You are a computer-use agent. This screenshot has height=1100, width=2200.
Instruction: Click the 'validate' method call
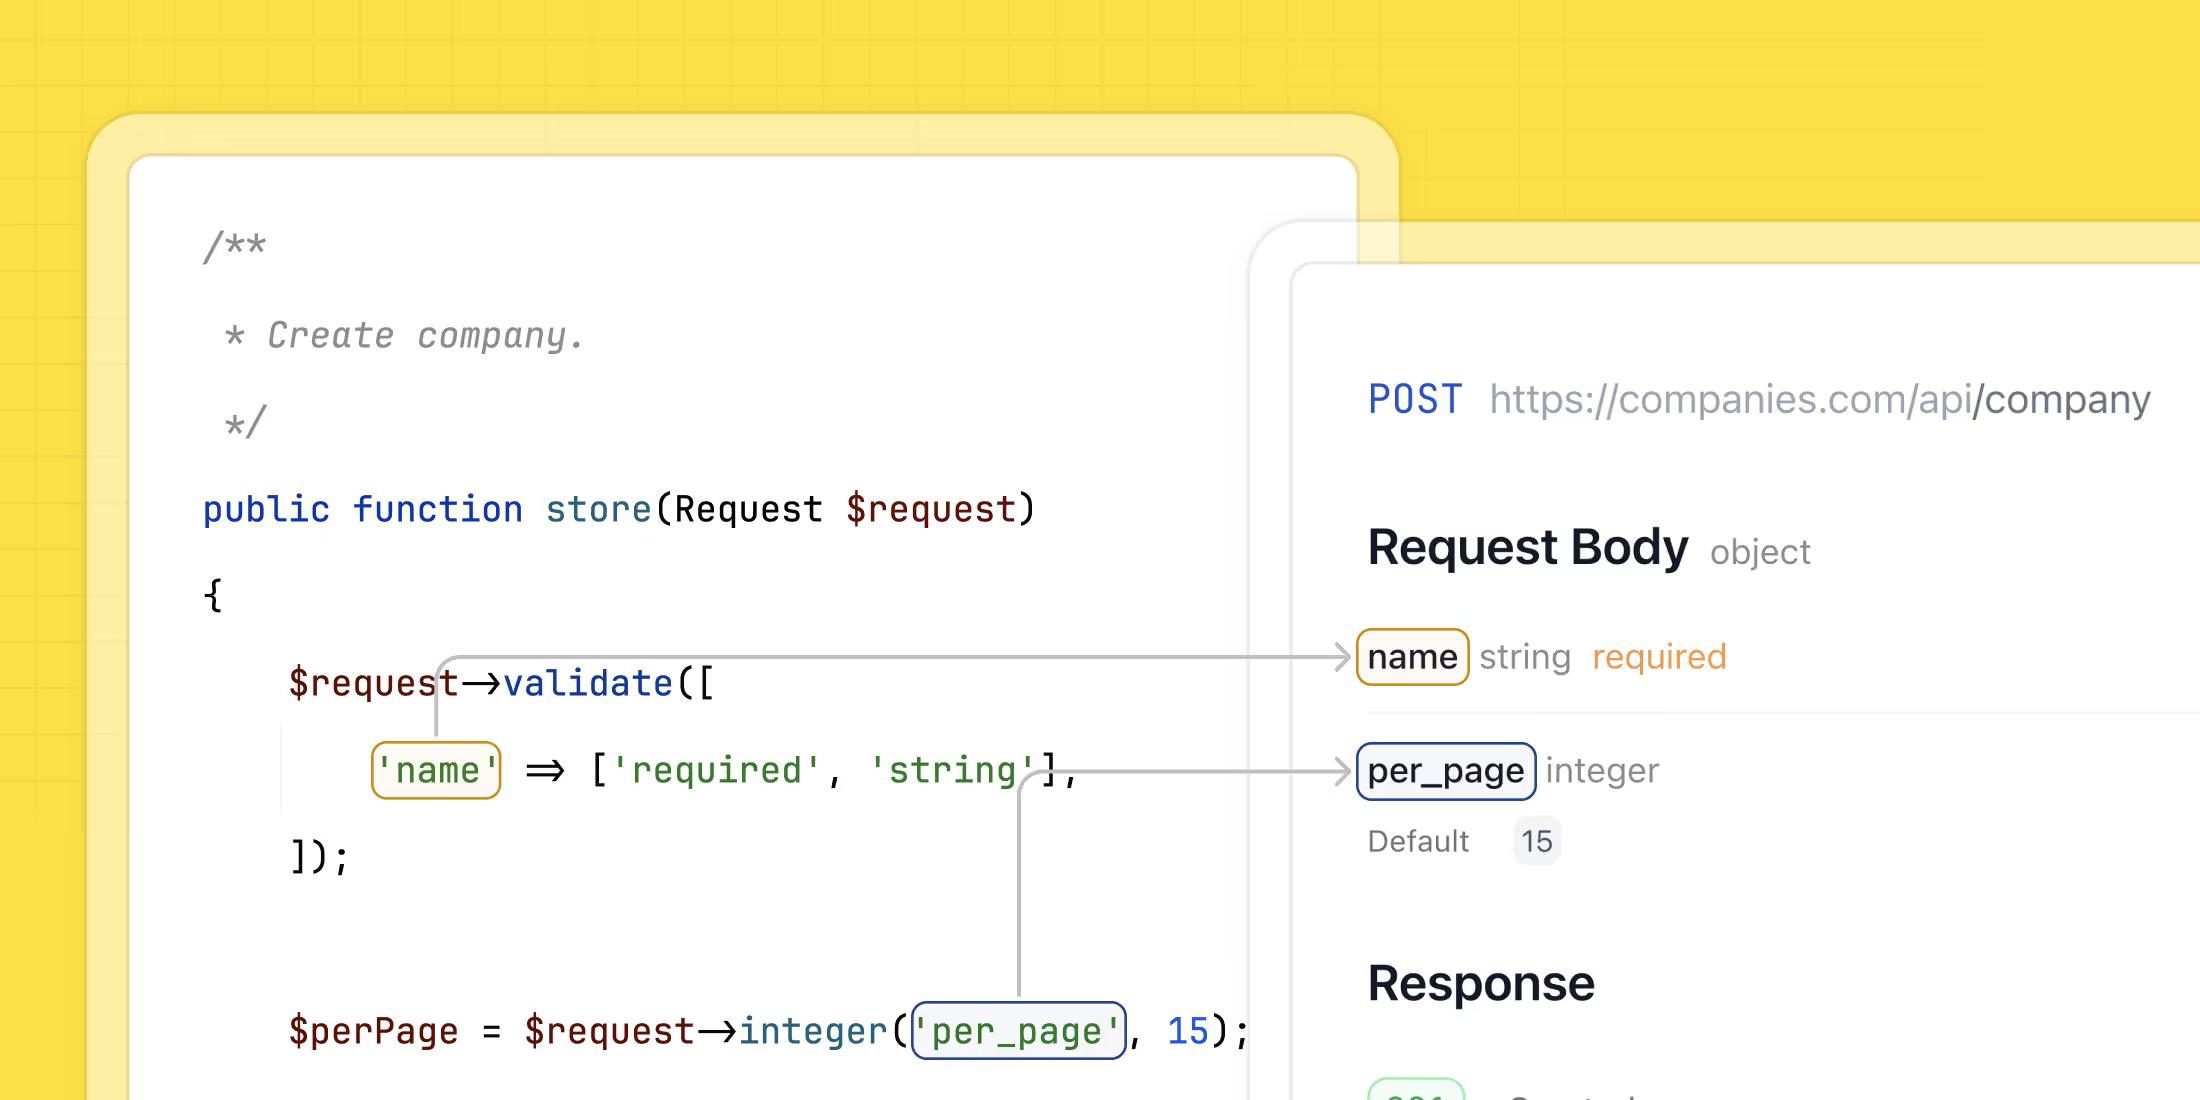[588, 683]
